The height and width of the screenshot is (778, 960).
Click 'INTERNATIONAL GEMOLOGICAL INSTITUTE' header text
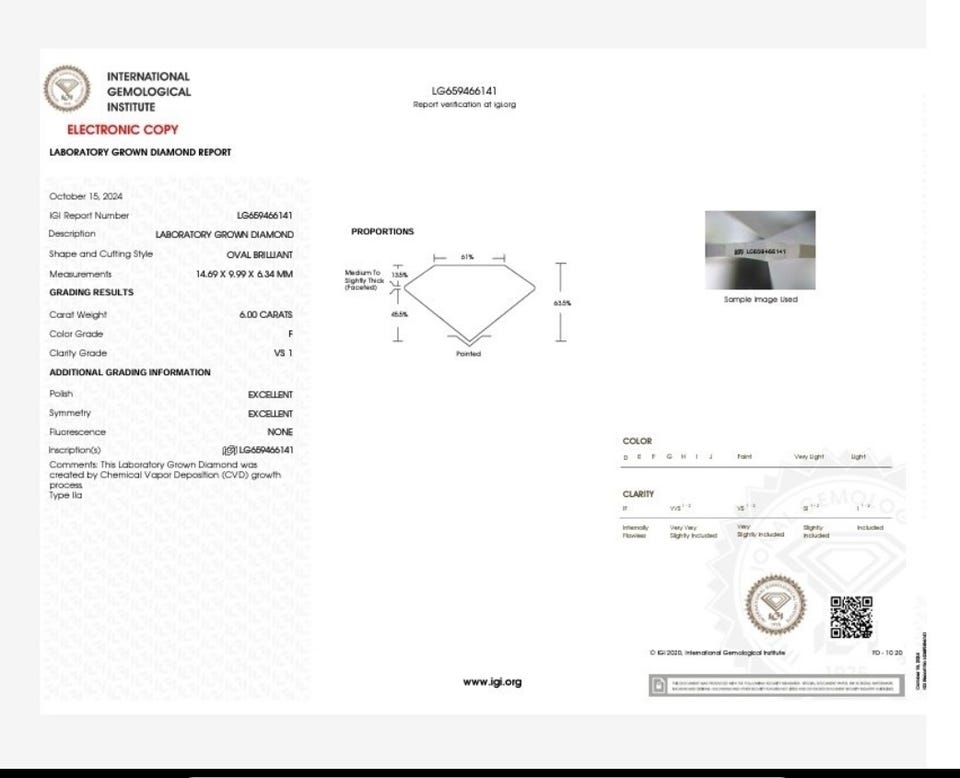149,92
